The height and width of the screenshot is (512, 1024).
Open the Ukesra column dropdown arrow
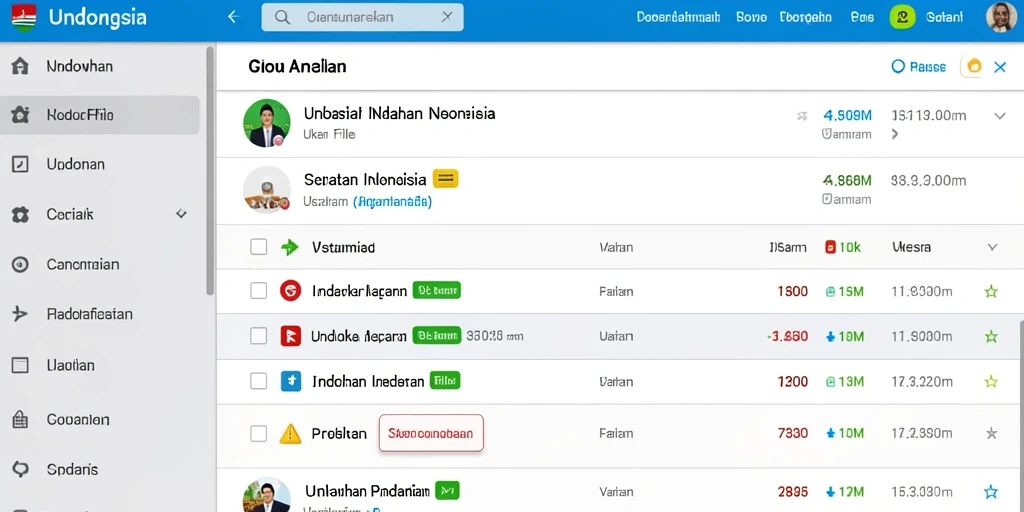(992, 247)
